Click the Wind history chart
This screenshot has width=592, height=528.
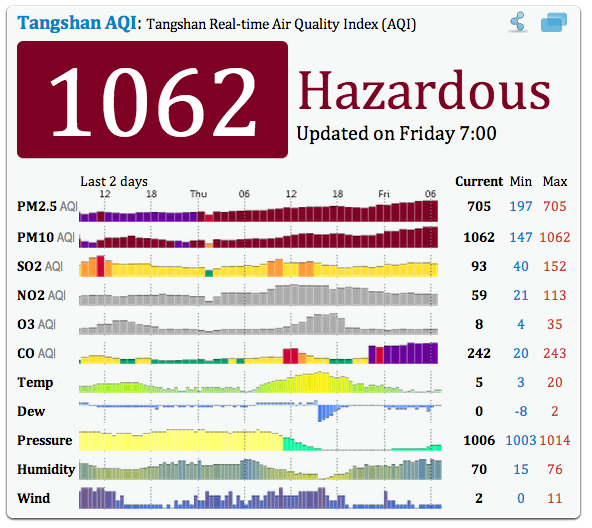tap(260, 498)
